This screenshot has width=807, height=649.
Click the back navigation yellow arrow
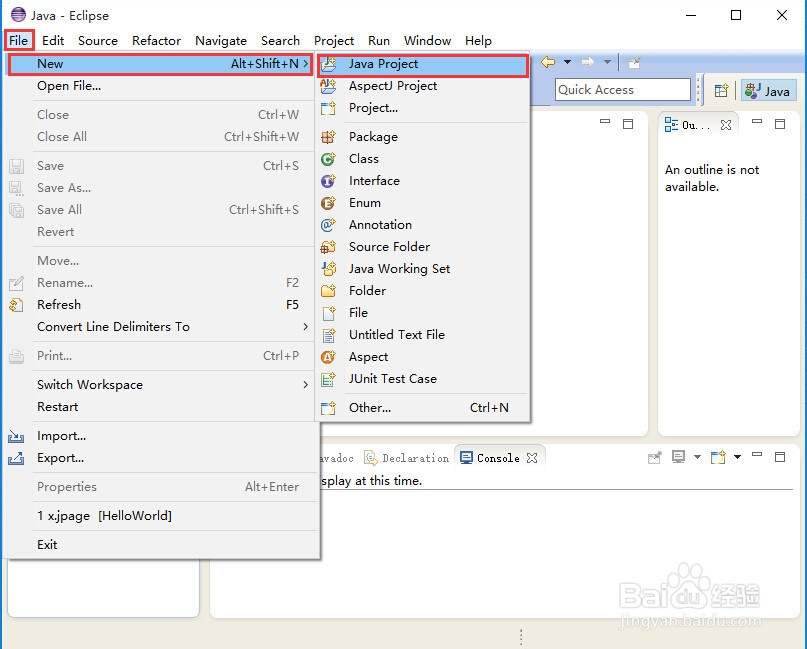point(548,62)
